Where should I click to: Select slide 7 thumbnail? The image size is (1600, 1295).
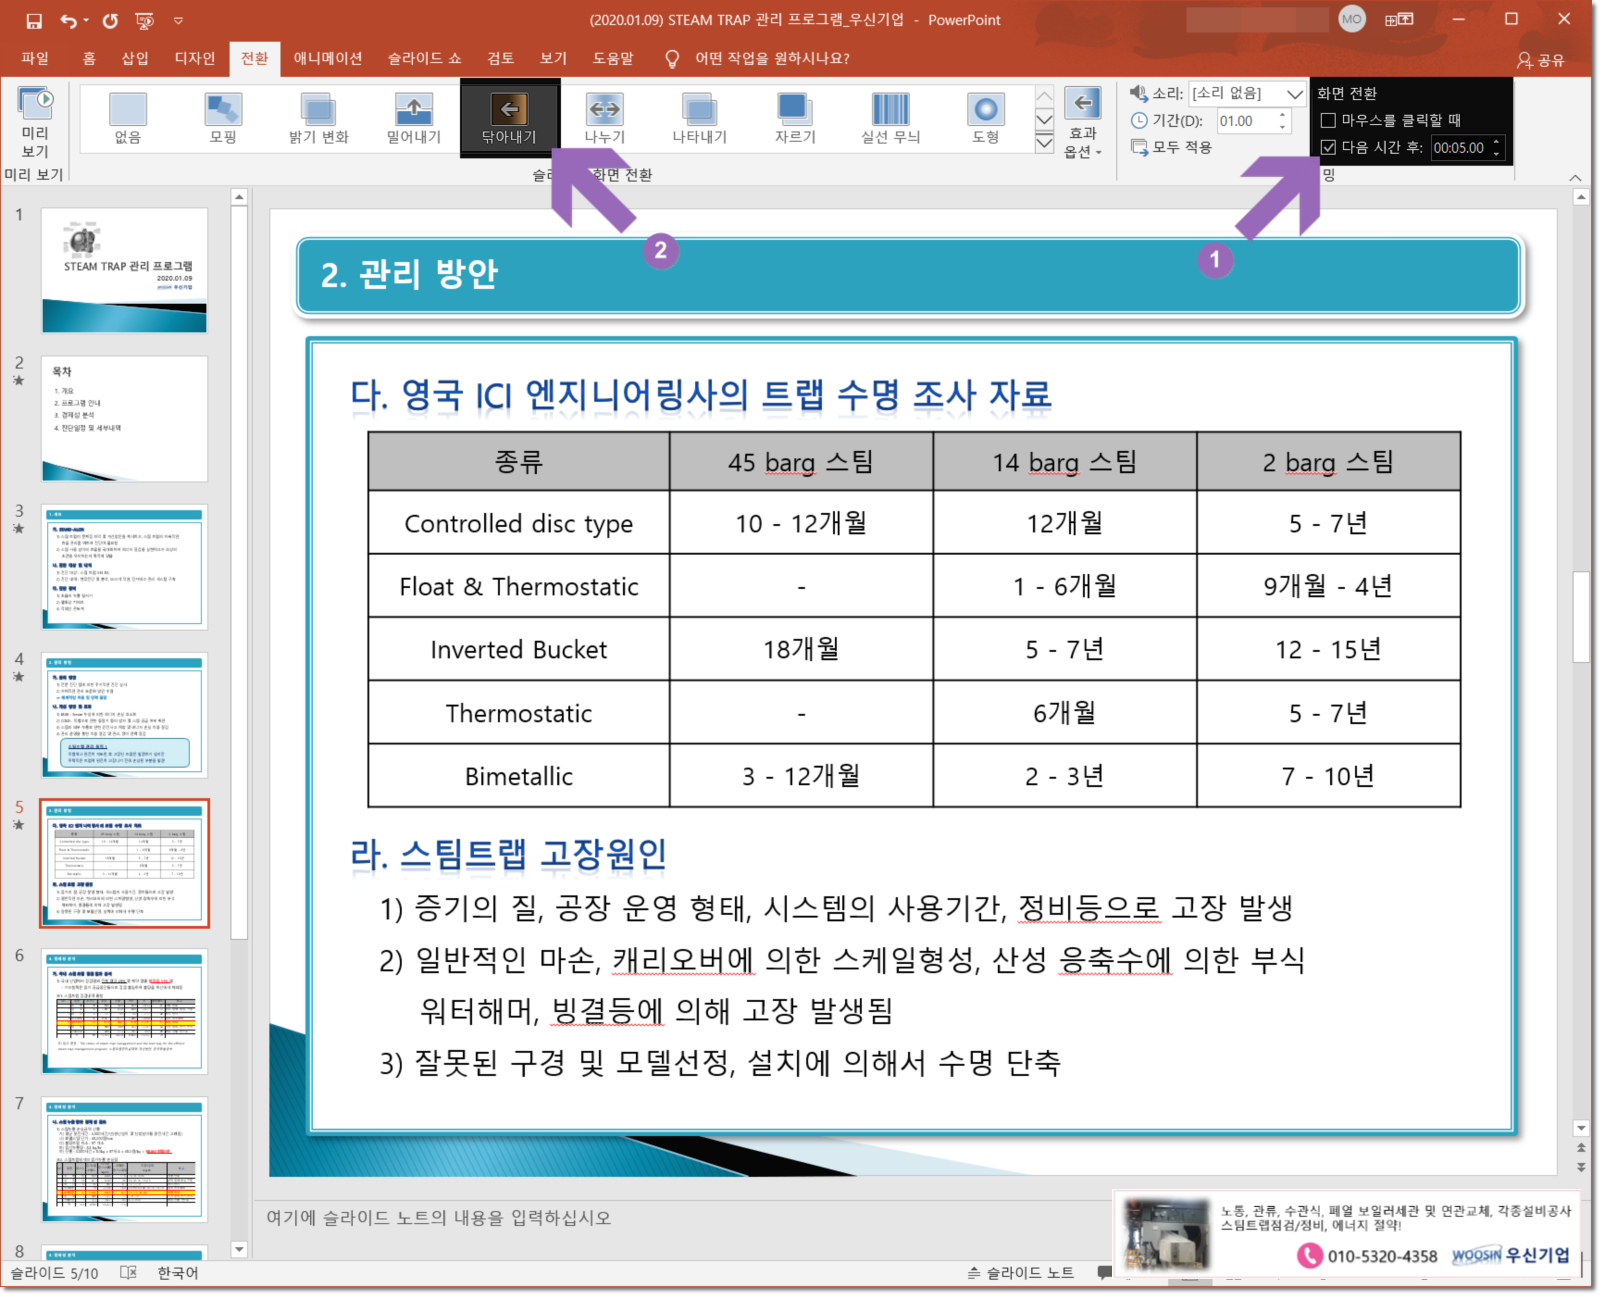click(124, 1159)
